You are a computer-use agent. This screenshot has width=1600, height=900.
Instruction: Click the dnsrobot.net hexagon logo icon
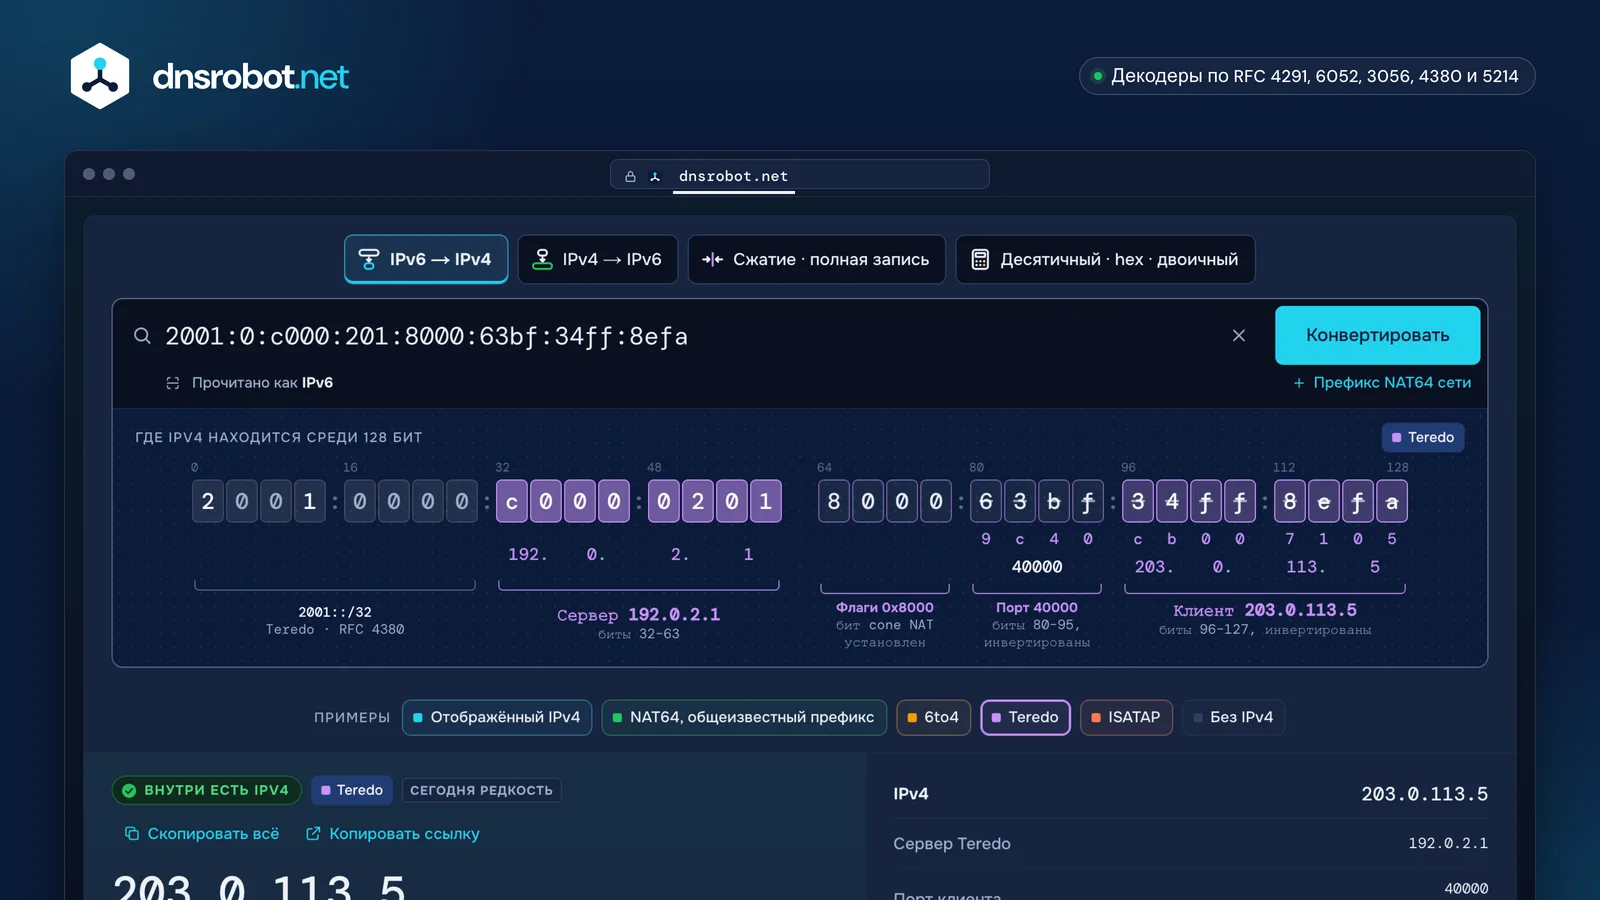click(100, 76)
